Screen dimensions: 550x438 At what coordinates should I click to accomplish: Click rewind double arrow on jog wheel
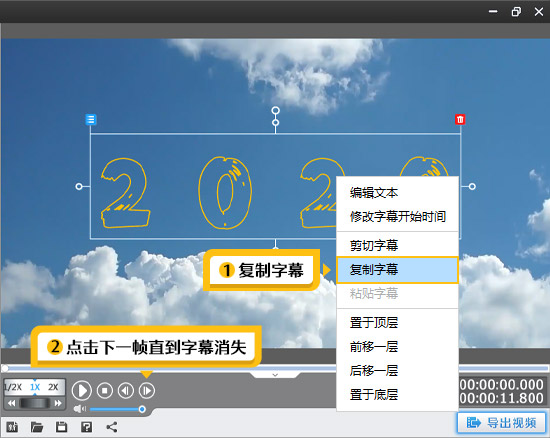point(12,403)
